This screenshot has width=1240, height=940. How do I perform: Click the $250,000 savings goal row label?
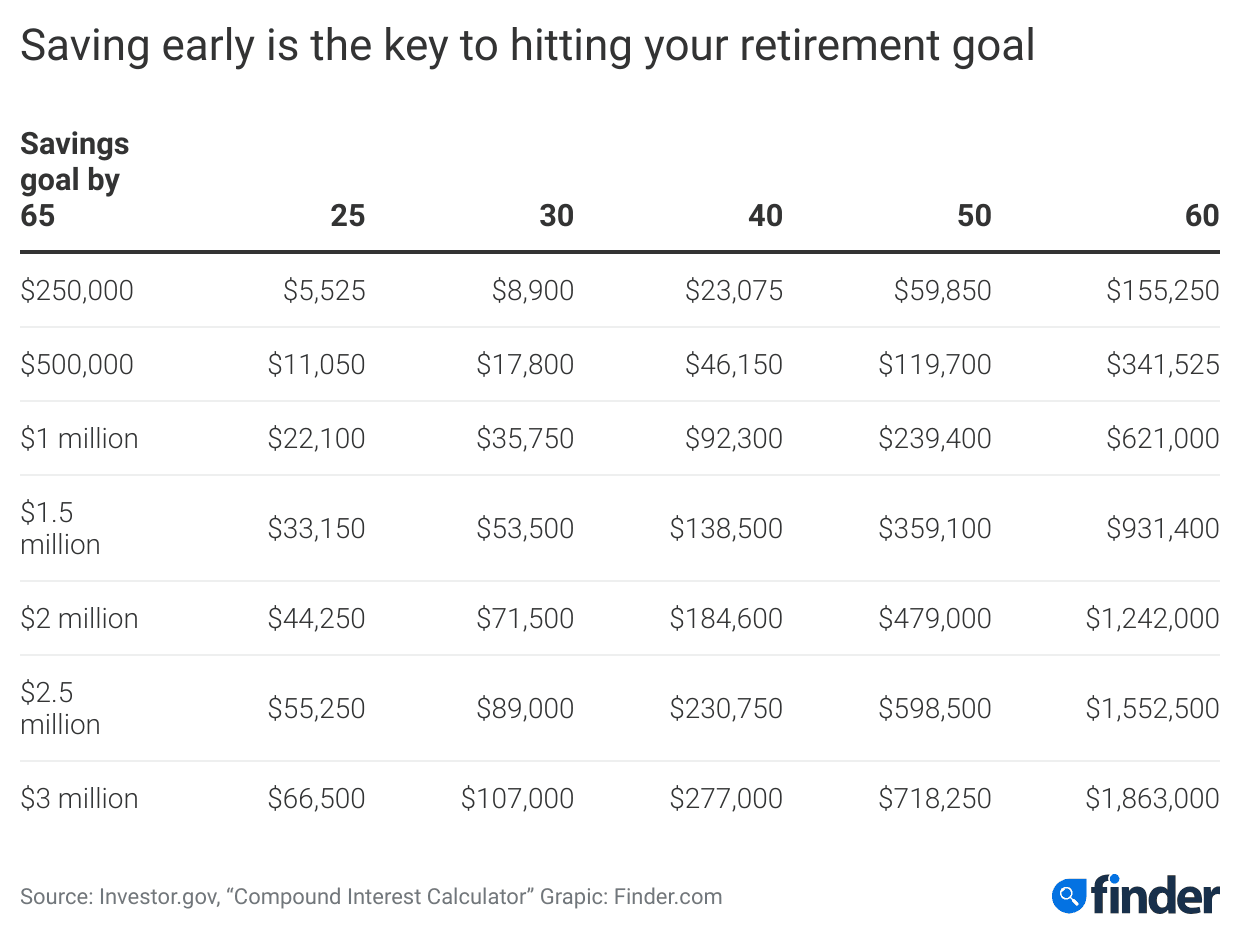tap(77, 291)
